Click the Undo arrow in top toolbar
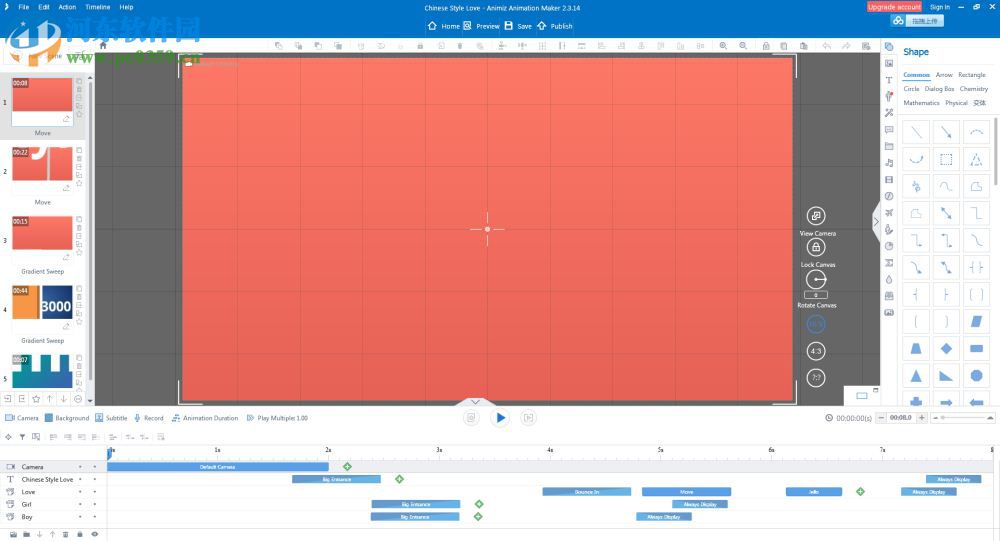This screenshot has width=1000, height=541. [827, 46]
